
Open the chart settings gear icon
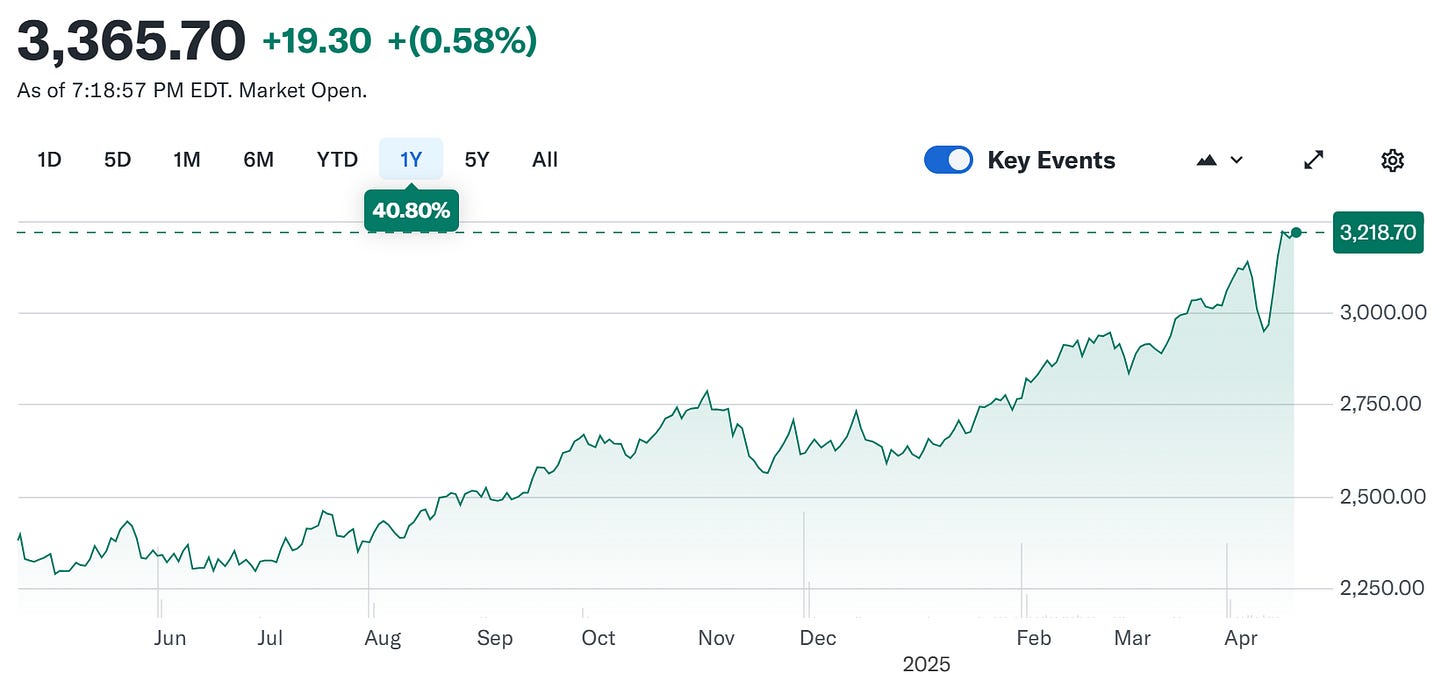tap(1392, 160)
